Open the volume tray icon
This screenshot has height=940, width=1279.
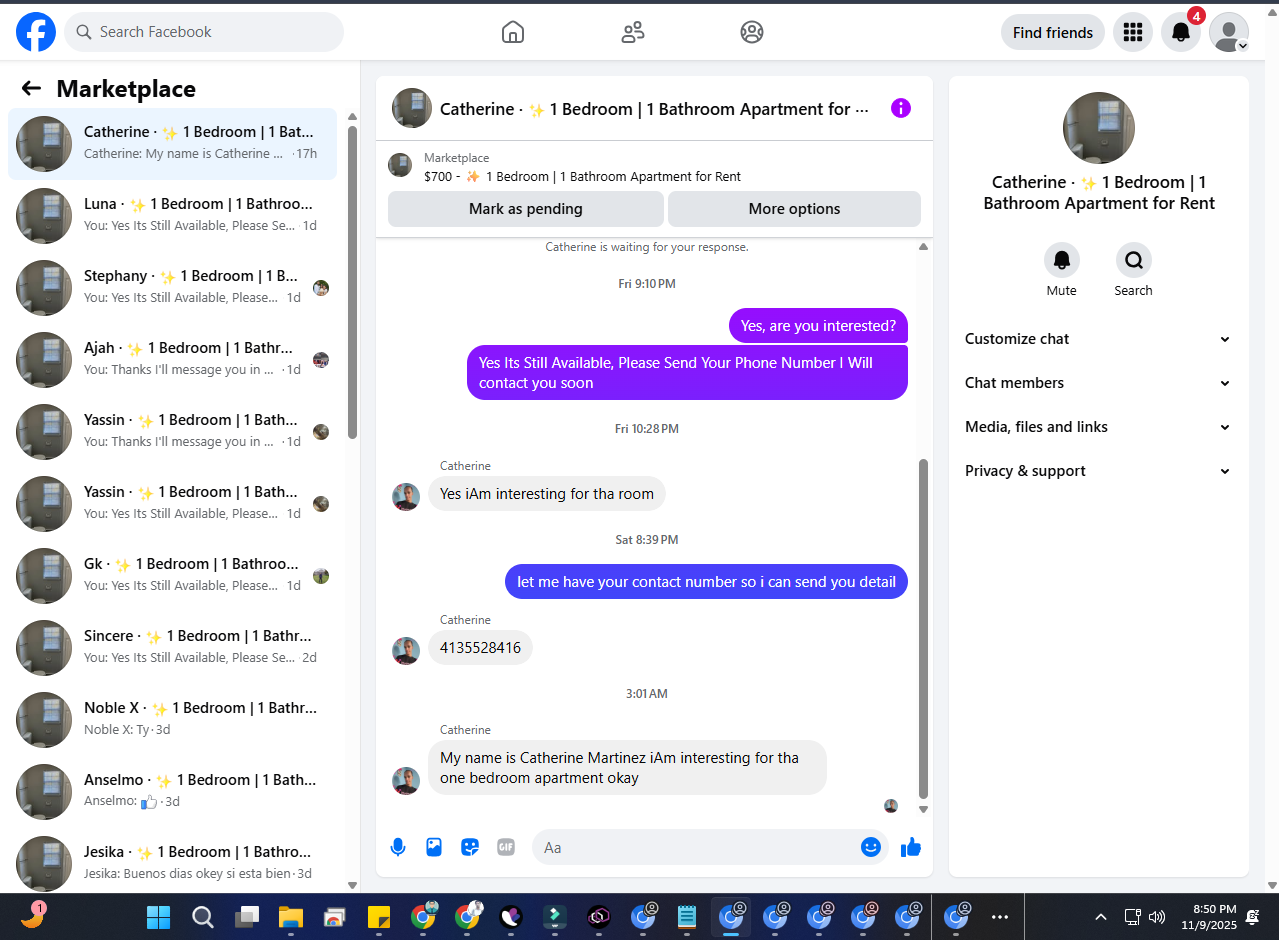pos(1157,917)
